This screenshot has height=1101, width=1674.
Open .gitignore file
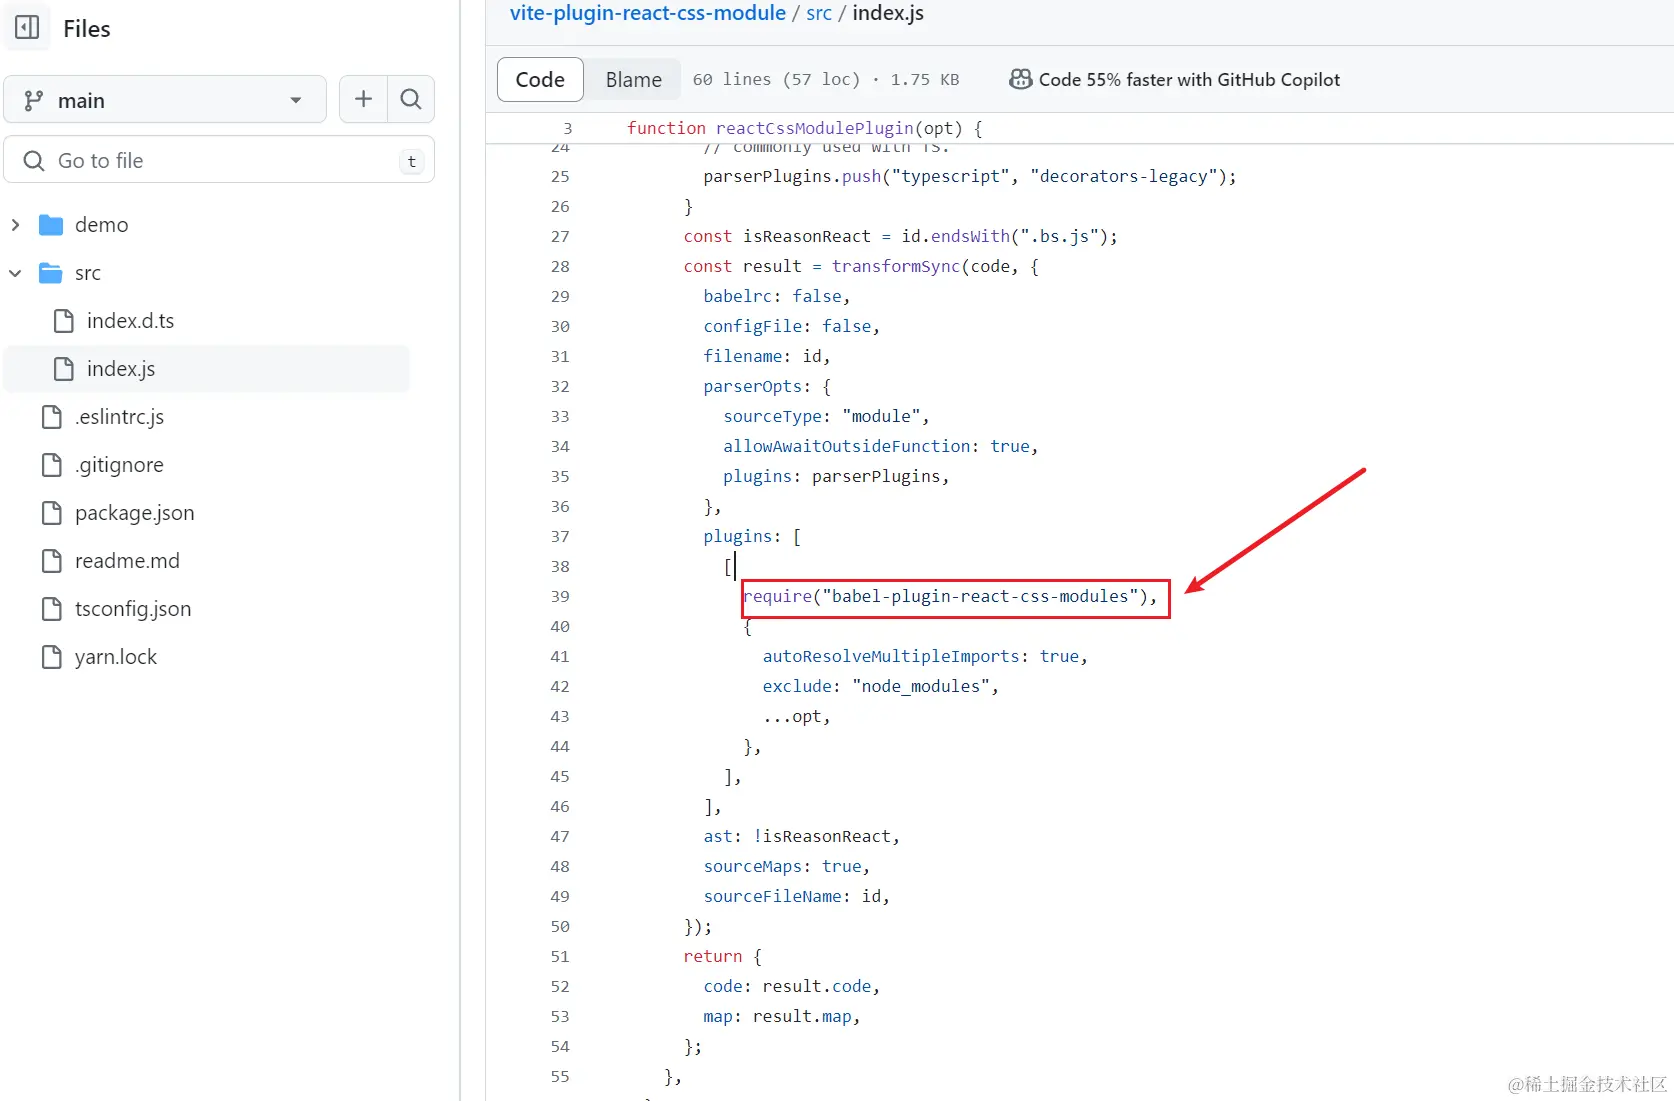119,465
